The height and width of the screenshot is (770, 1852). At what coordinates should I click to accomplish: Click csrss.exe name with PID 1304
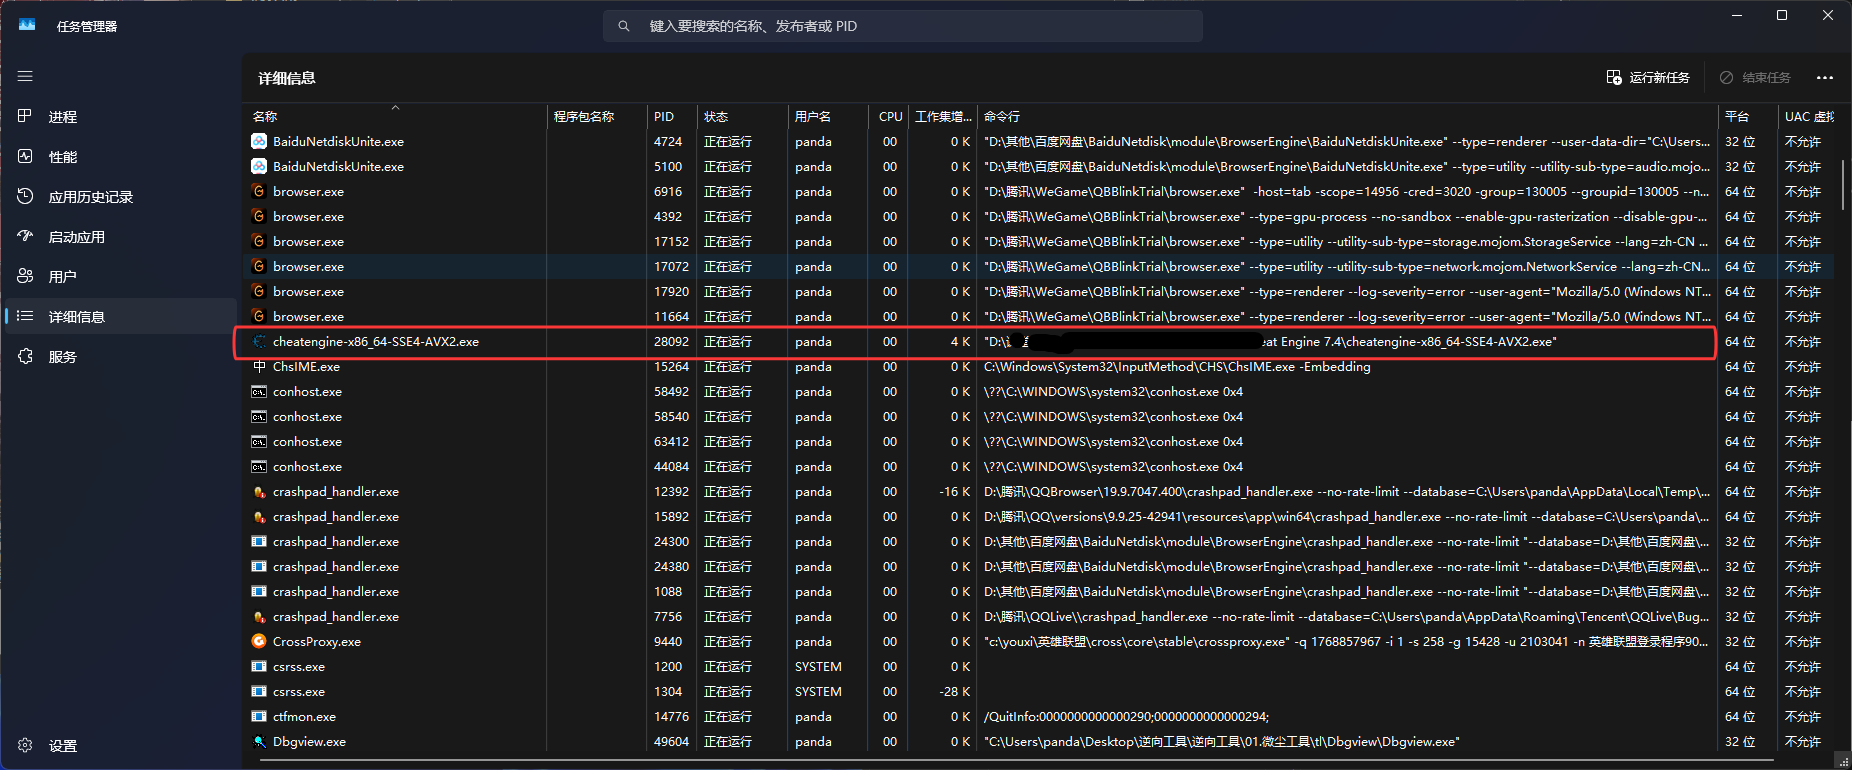click(x=299, y=691)
